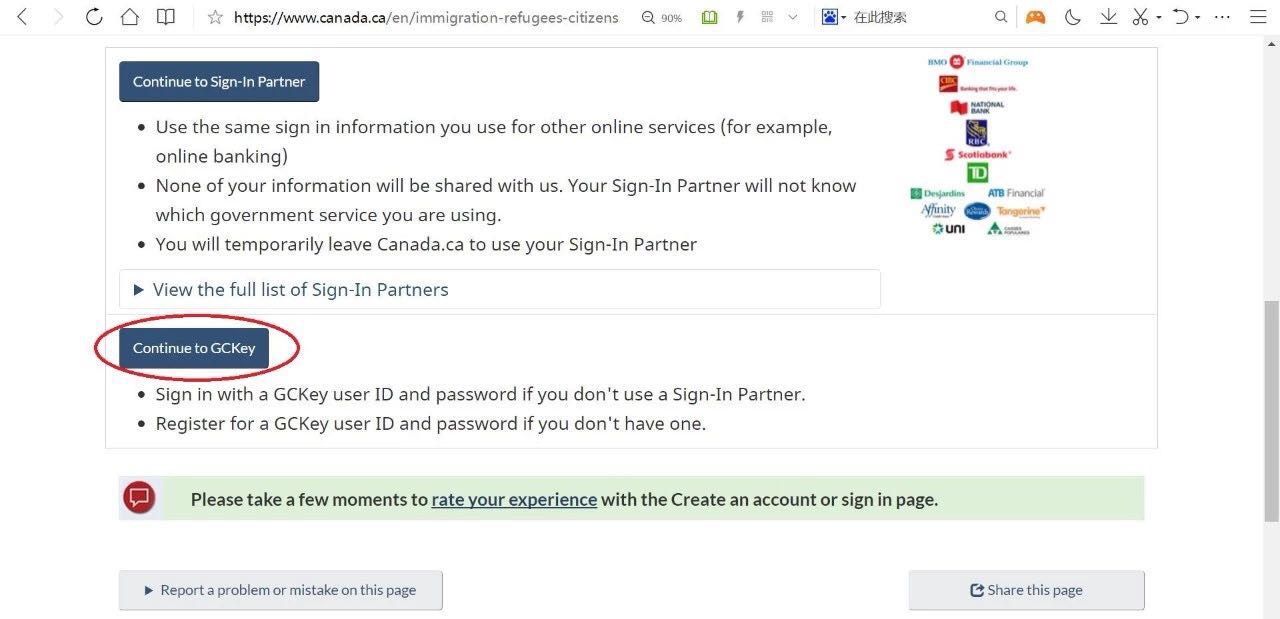Click the Continue to GCKey button
1280x619 pixels.
click(194, 348)
